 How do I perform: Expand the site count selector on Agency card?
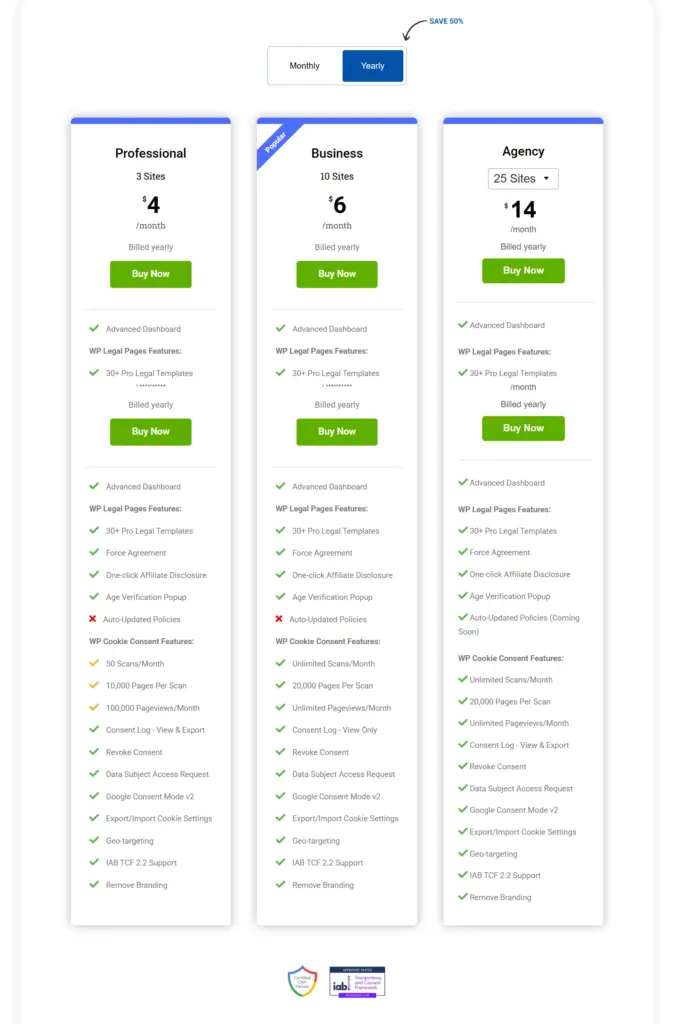(523, 178)
